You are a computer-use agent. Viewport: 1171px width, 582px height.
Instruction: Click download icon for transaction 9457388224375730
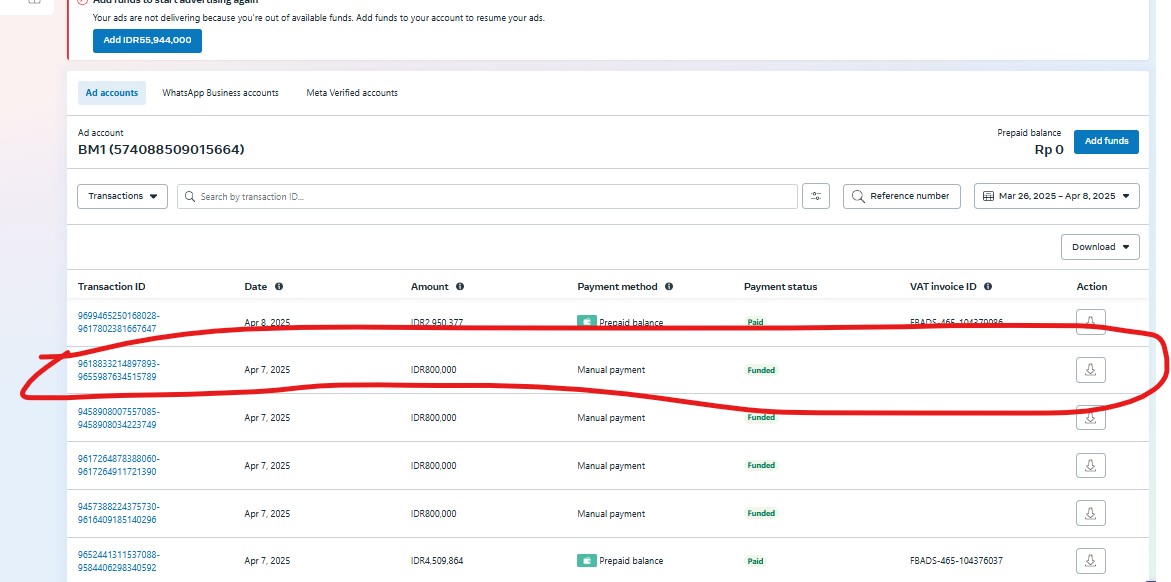click(x=1091, y=513)
